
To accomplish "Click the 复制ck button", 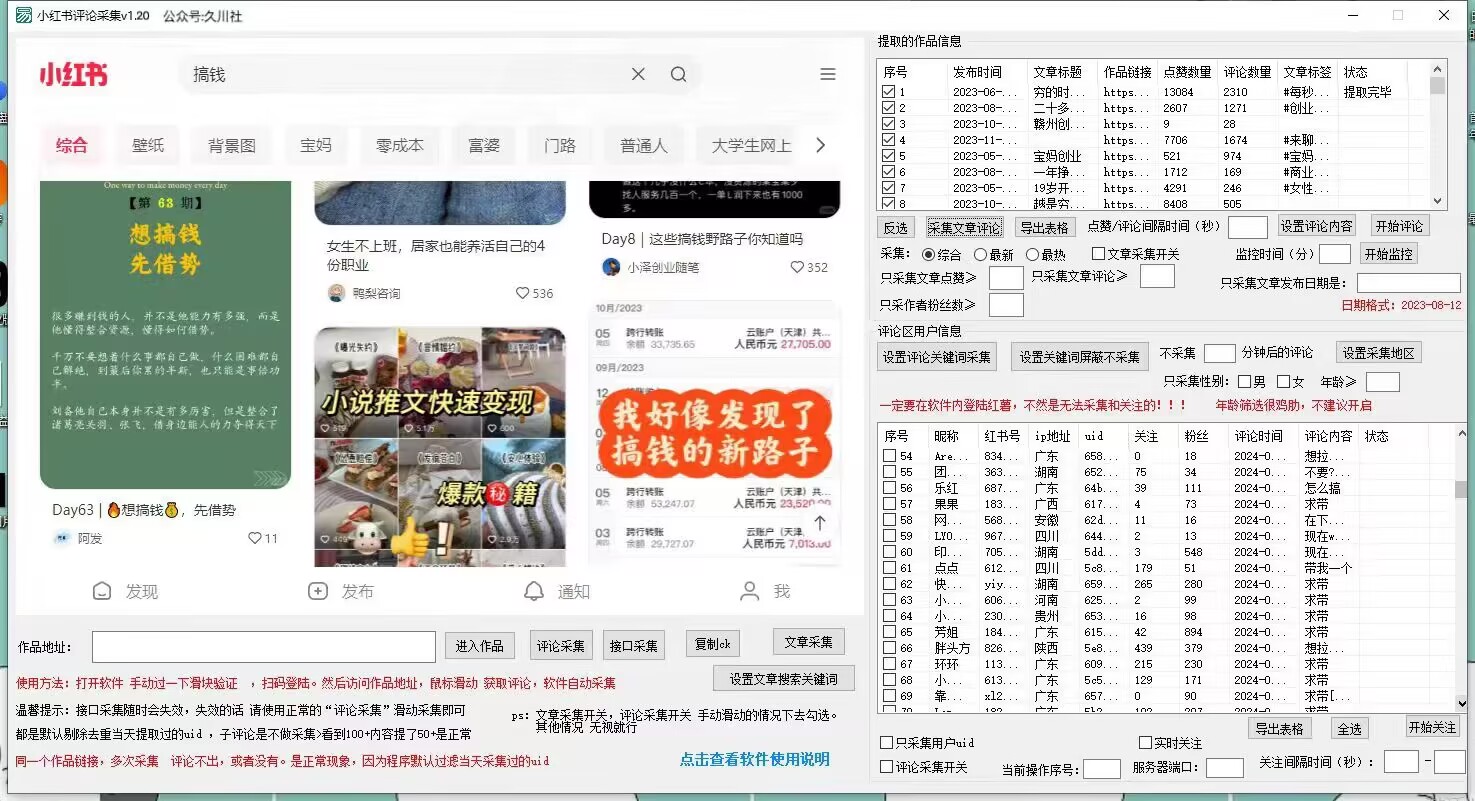I will pyautogui.click(x=712, y=644).
